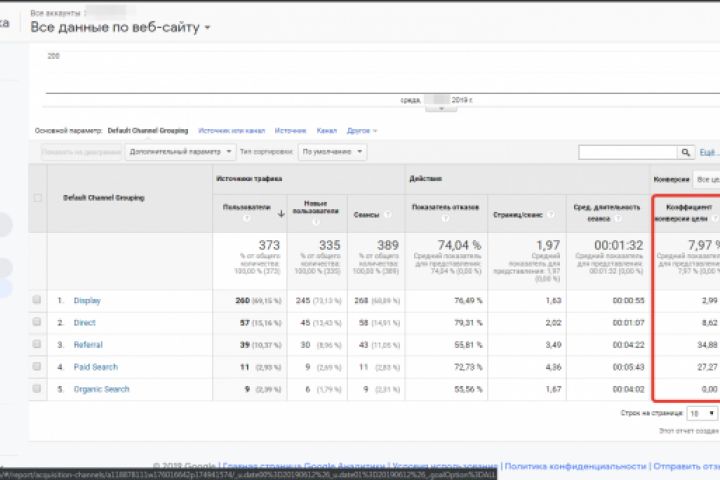Check the Direct row checkbox
Image resolution: width=720 pixels, height=480 pixels.
37,322
